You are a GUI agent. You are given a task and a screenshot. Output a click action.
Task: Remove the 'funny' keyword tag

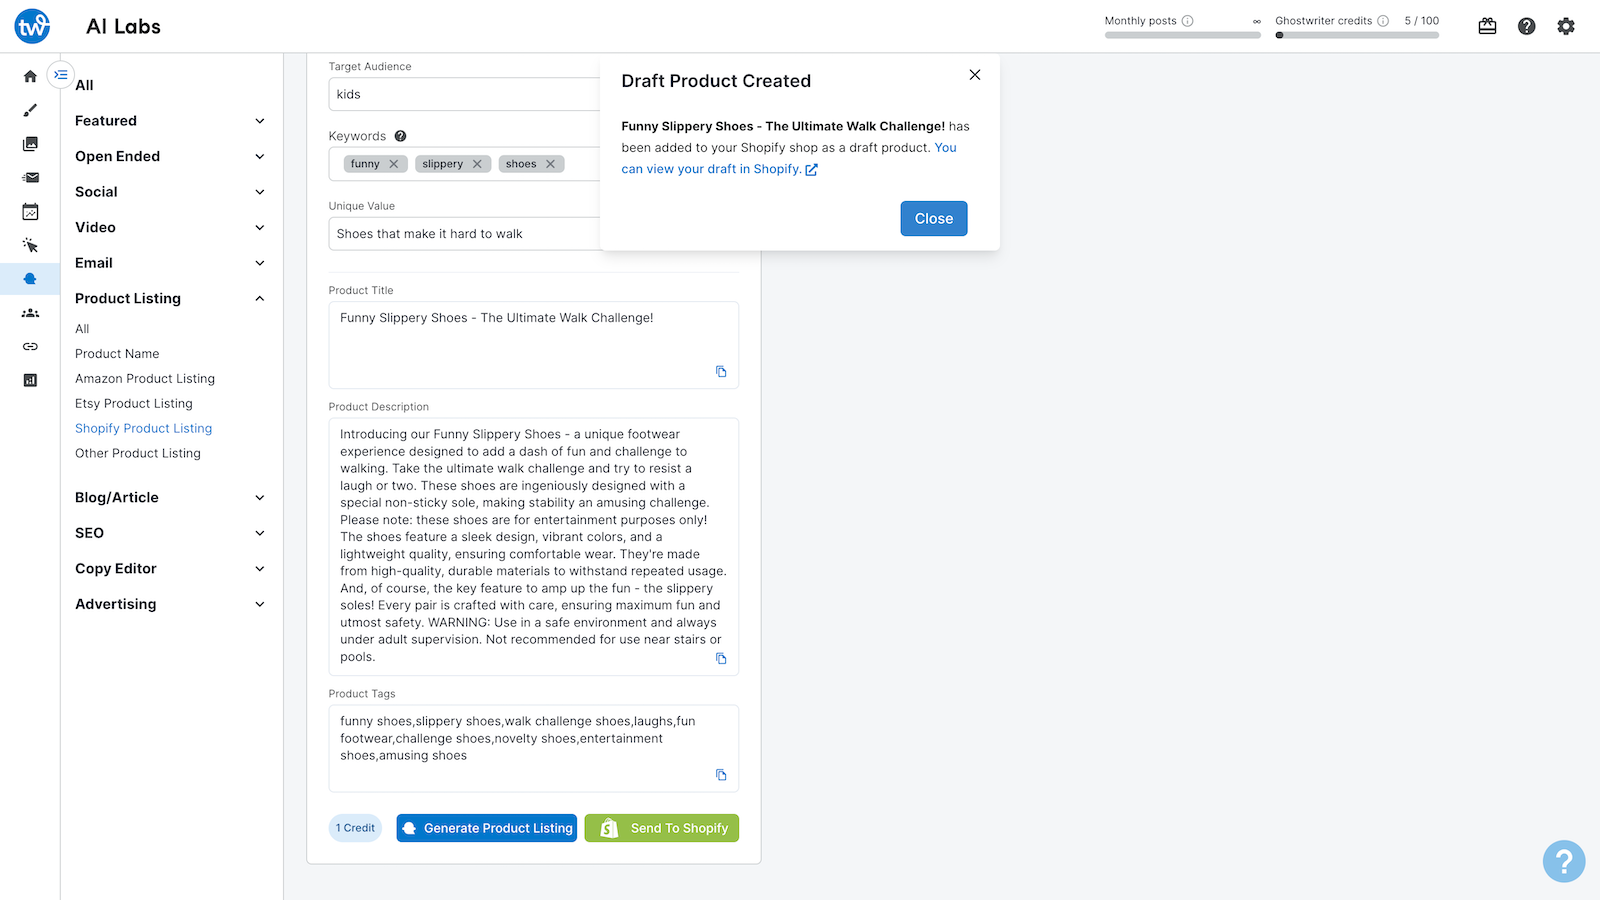pyautogui.click(x=394, y=164)
